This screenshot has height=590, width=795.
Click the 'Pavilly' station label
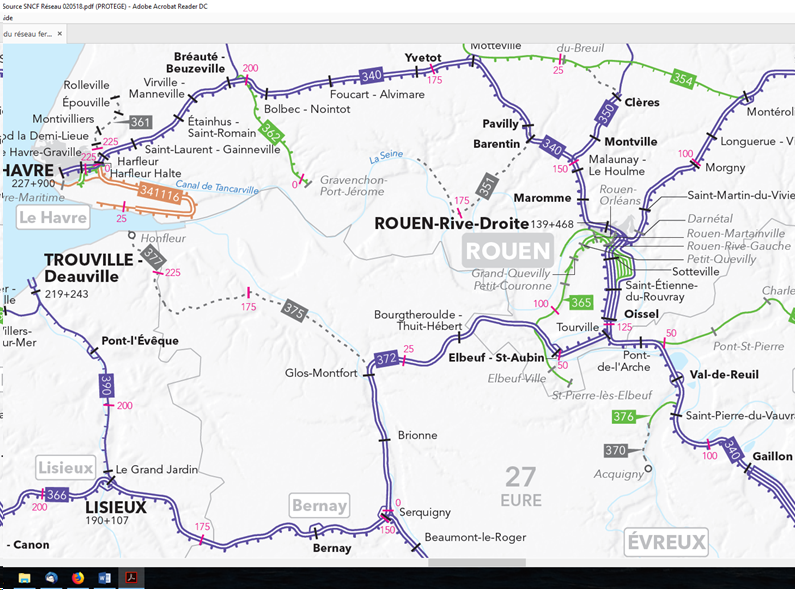(501, 124)
